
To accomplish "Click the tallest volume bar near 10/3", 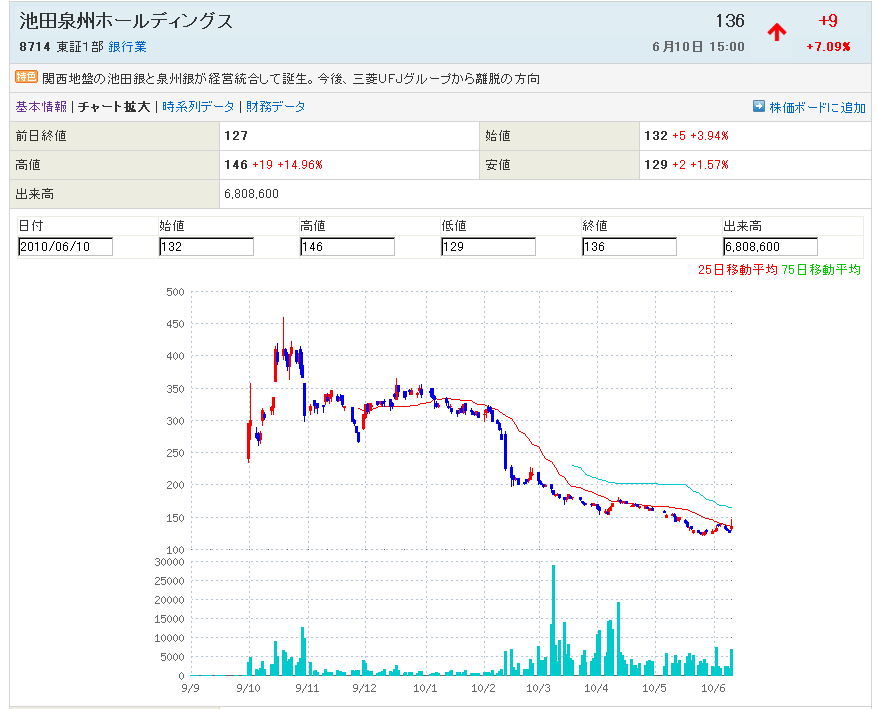I will click(x=553, y=620).
